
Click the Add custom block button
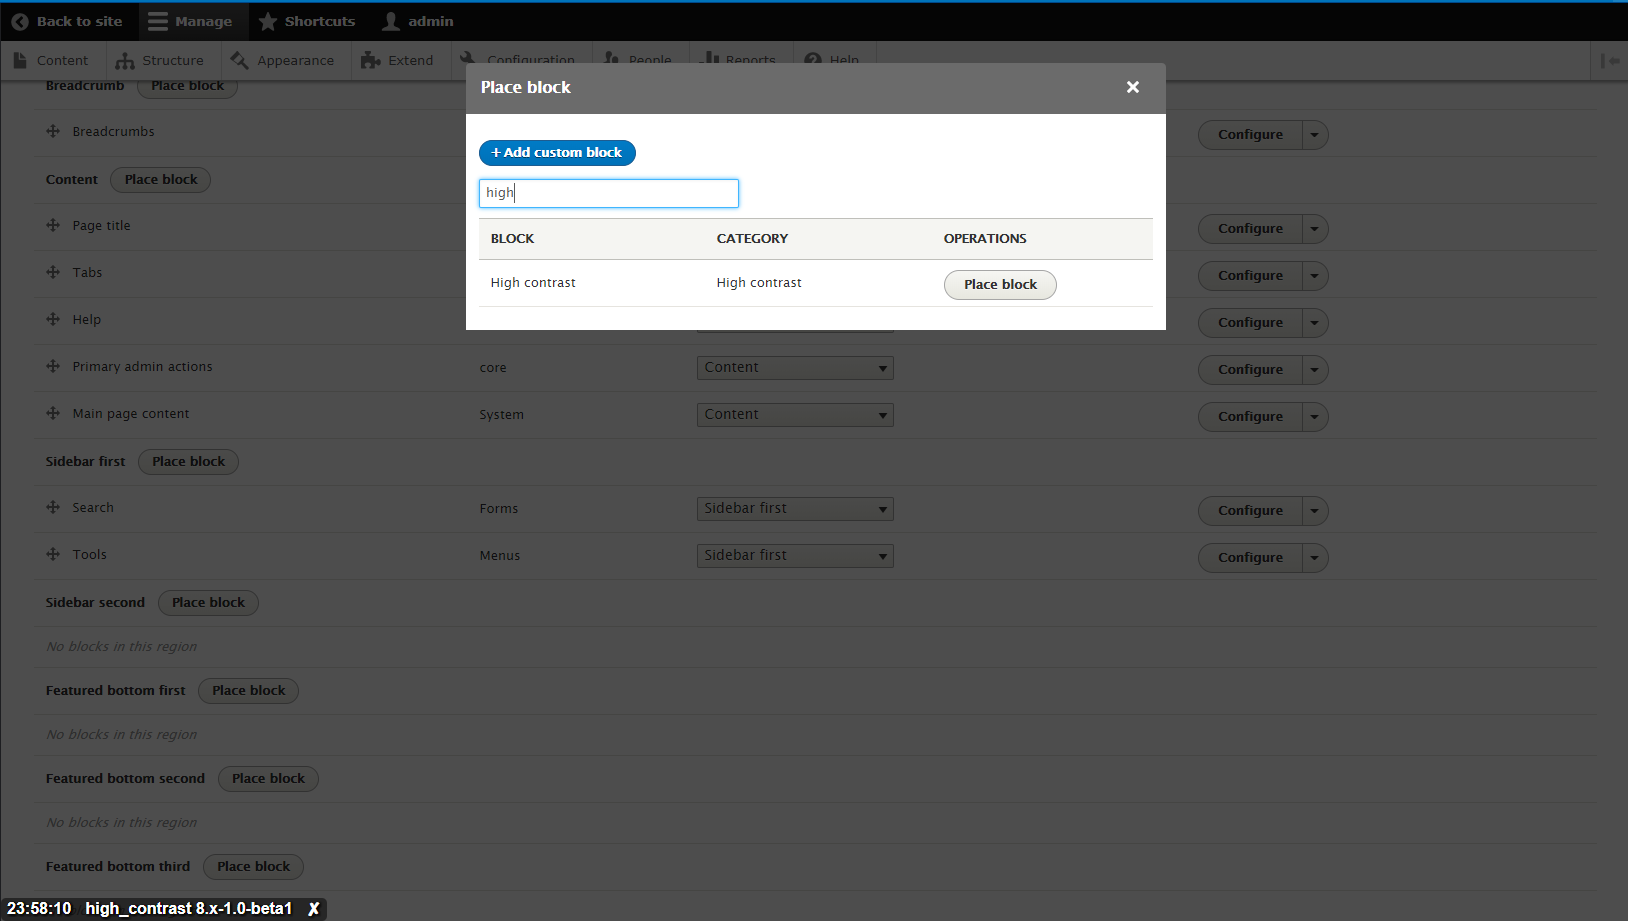coord(557,152)
